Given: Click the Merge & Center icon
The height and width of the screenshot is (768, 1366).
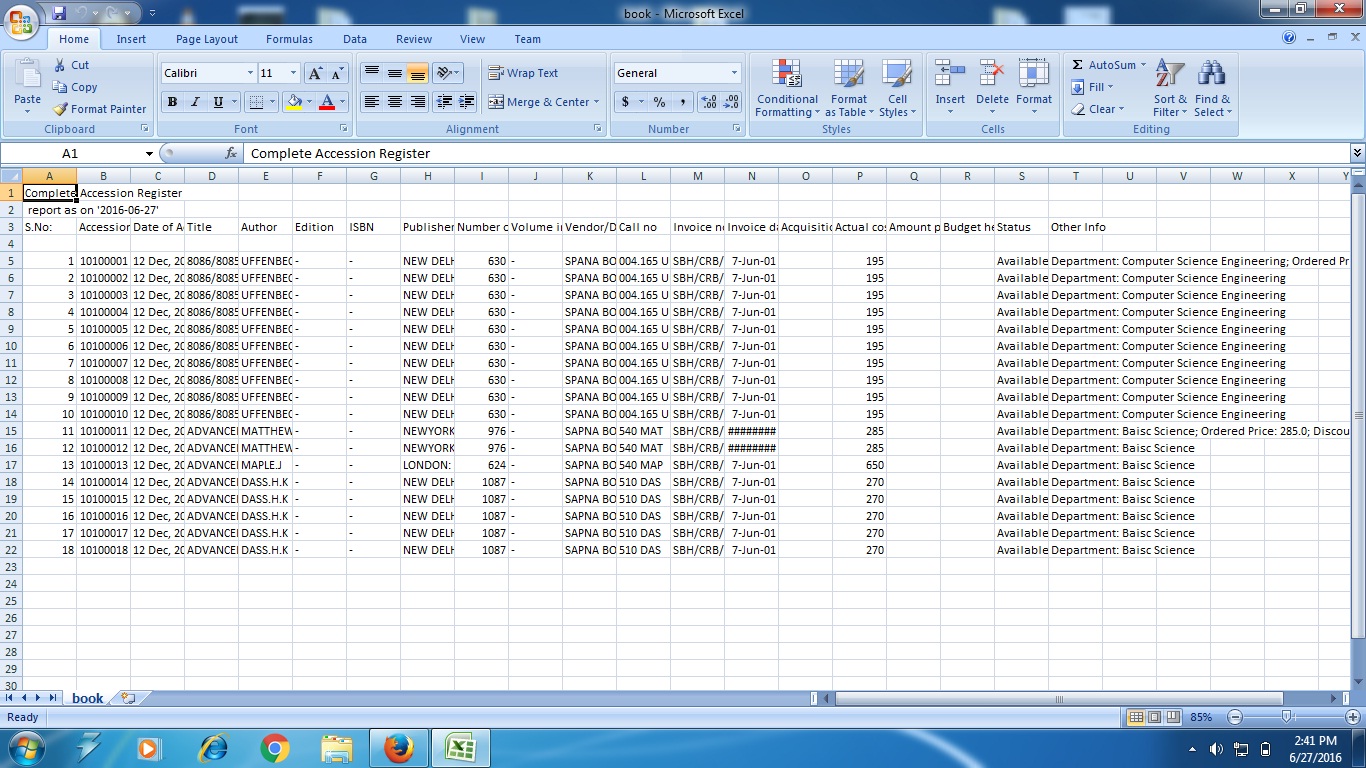Looking at the screenshot, I should [496, 102].
